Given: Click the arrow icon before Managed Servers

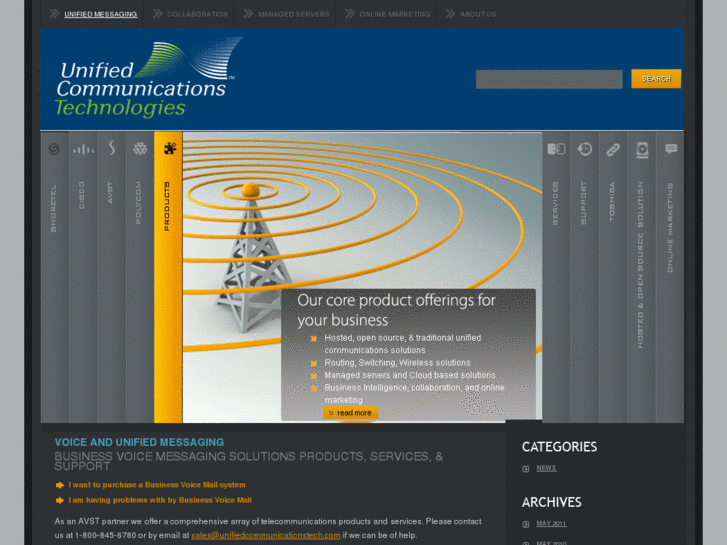Looking at the screenshot, I should coord(249,14).
